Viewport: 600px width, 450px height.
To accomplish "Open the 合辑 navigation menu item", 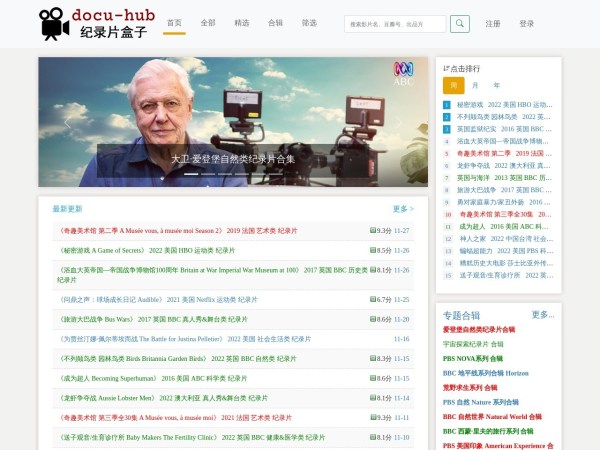I will (x=275, y=23).
